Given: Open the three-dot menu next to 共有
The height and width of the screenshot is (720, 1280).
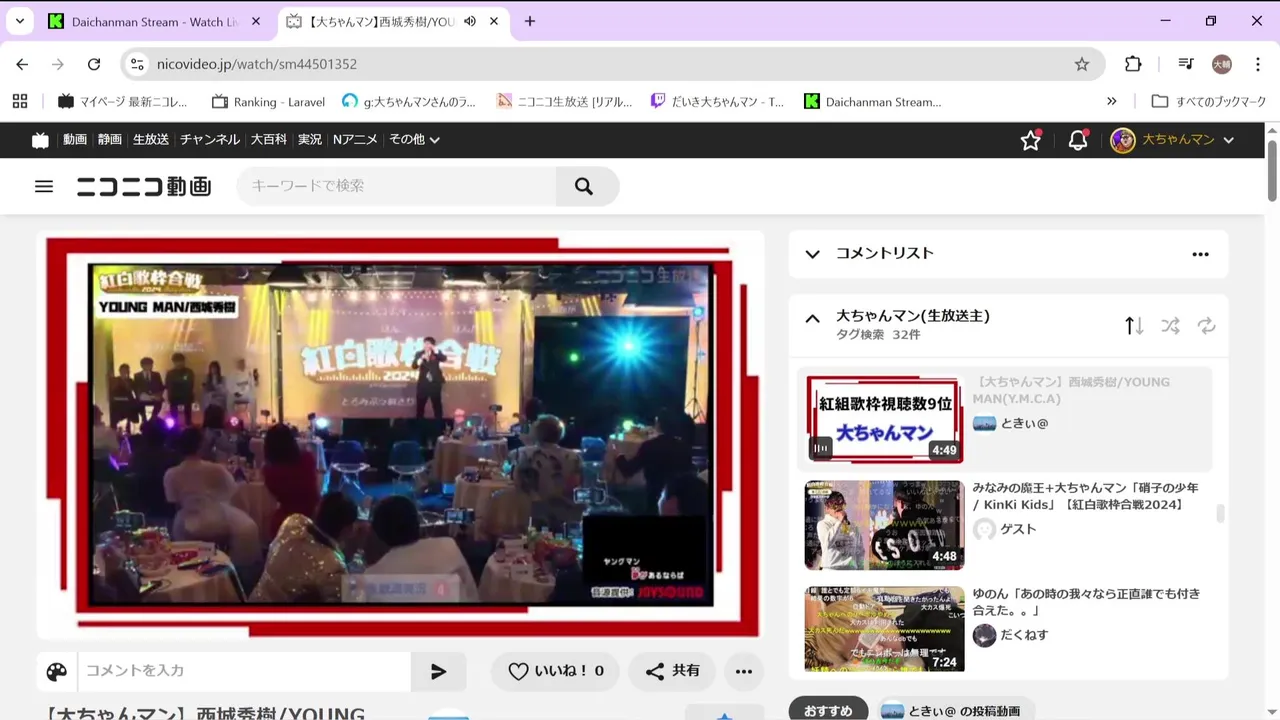Looking at the screenshot, I should [x=744, y=672].
